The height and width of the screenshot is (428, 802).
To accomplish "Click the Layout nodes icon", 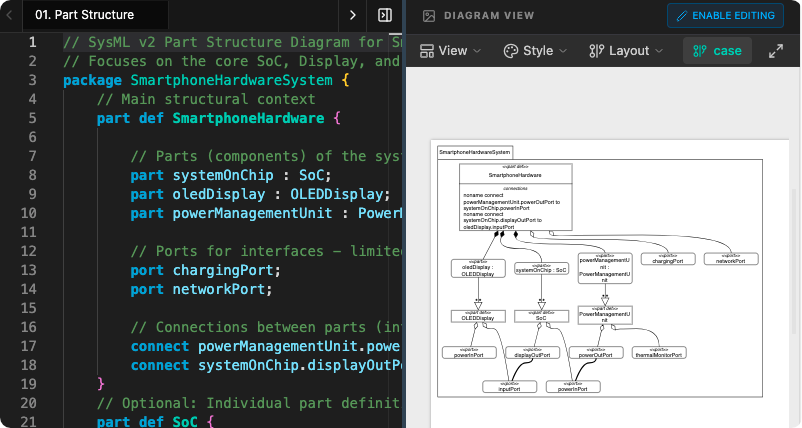I will point(597,51).
